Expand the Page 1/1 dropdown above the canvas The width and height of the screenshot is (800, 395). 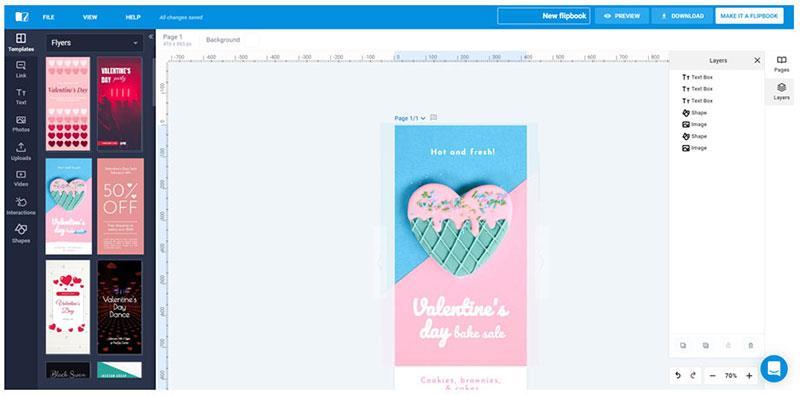[410, 118]
